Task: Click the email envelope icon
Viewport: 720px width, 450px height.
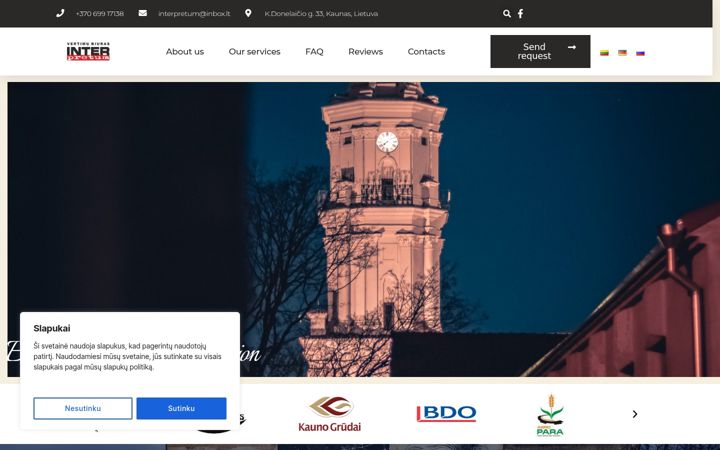Action: [143, 13]
